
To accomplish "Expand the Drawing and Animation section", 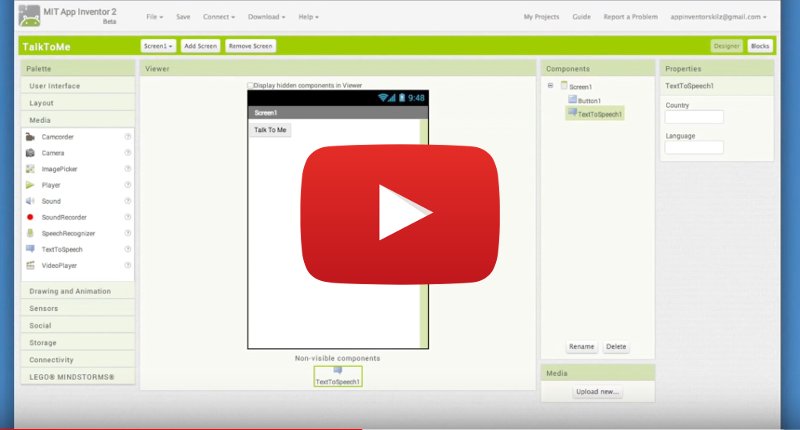I will point(78,291).
